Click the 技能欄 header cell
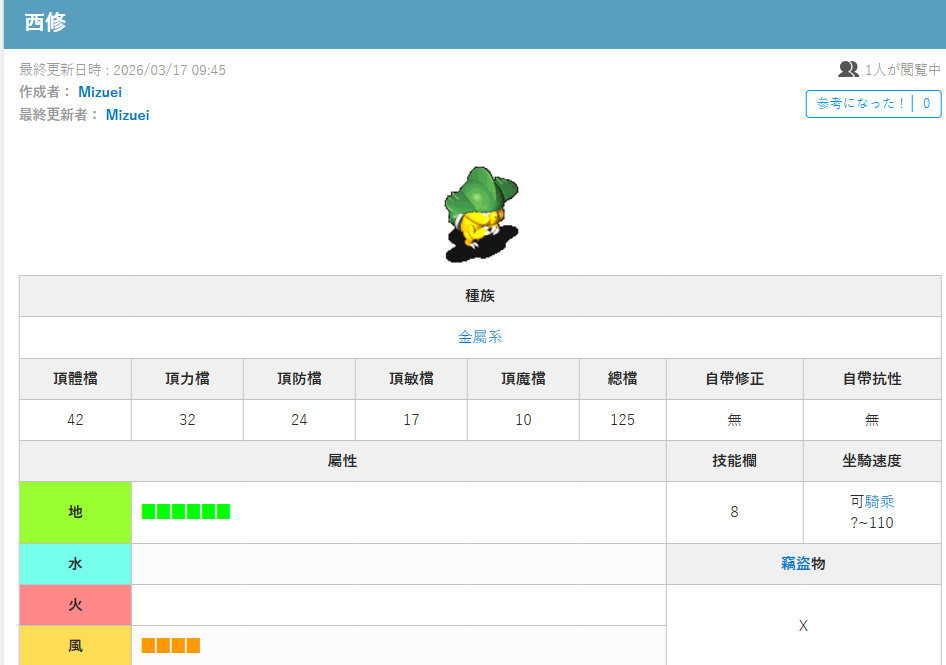Screen dimensions: 946x665 [734, 461]
